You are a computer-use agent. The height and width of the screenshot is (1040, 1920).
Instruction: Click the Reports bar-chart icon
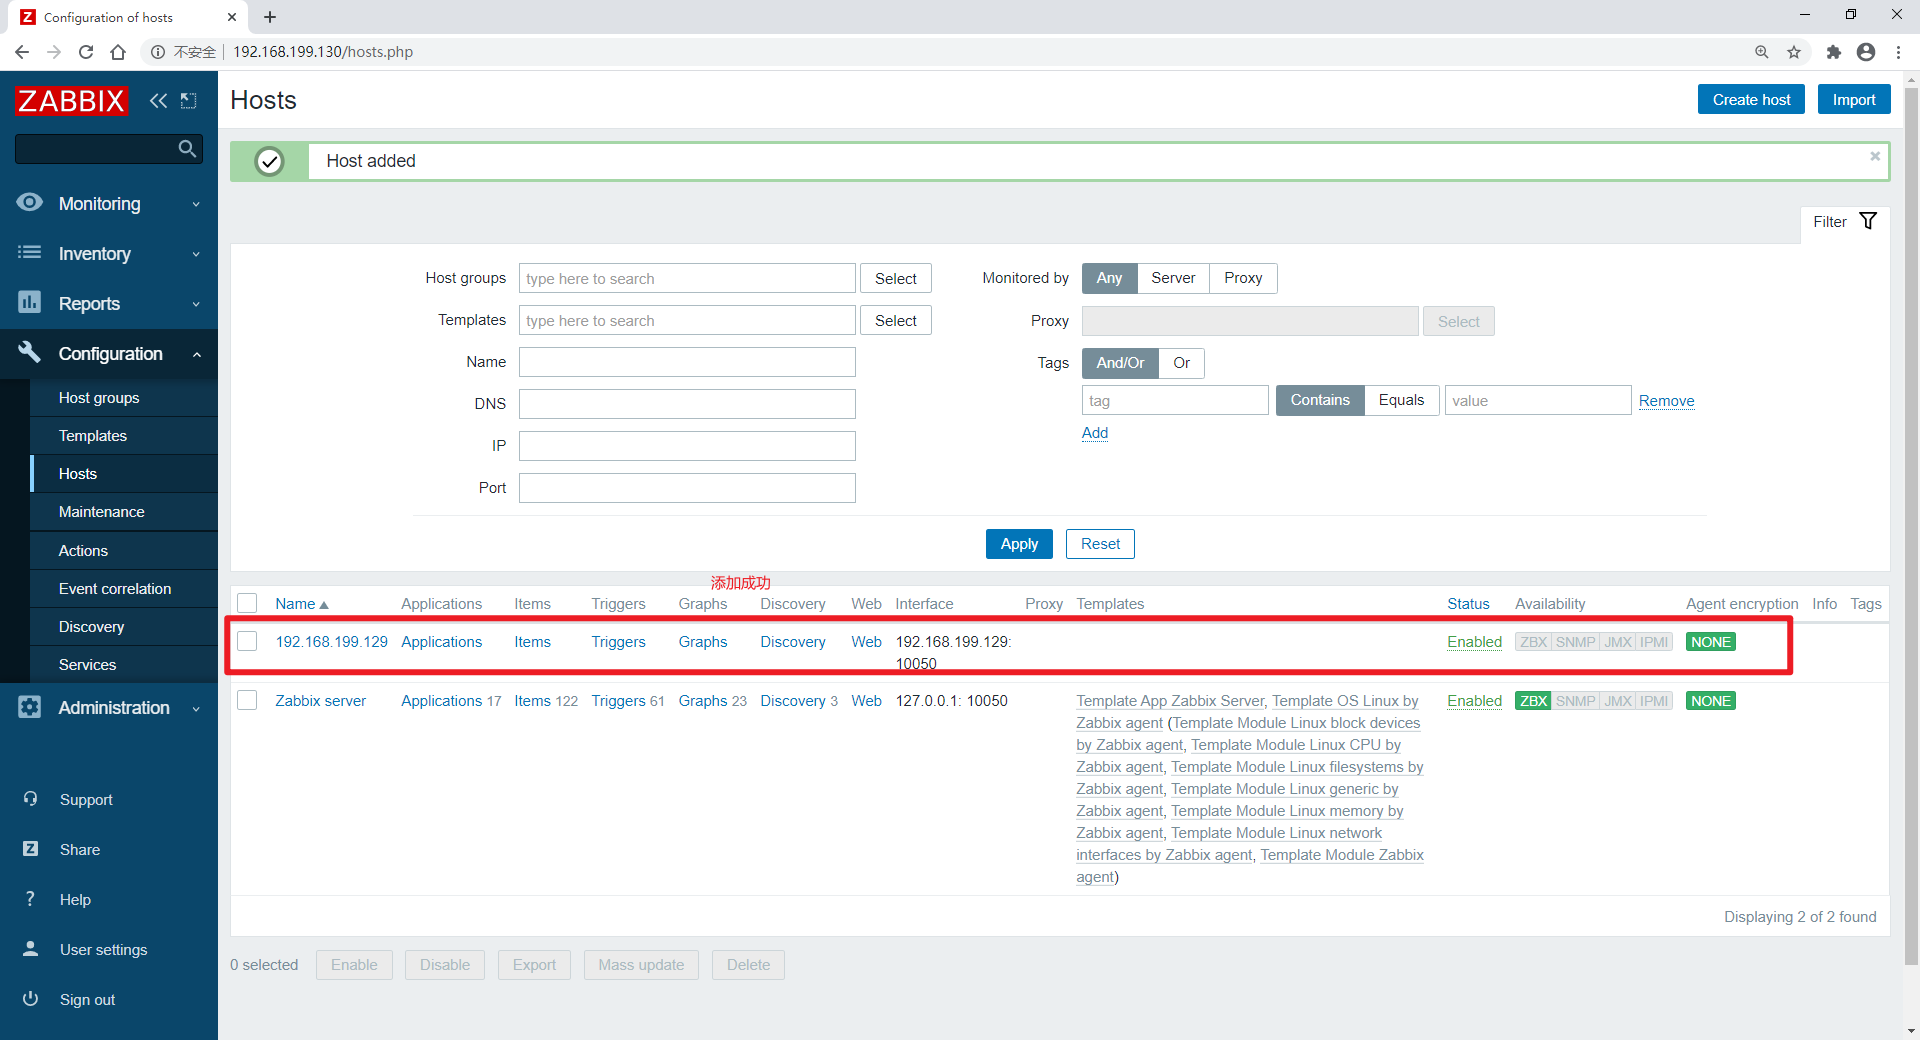(x=30, y=302)
